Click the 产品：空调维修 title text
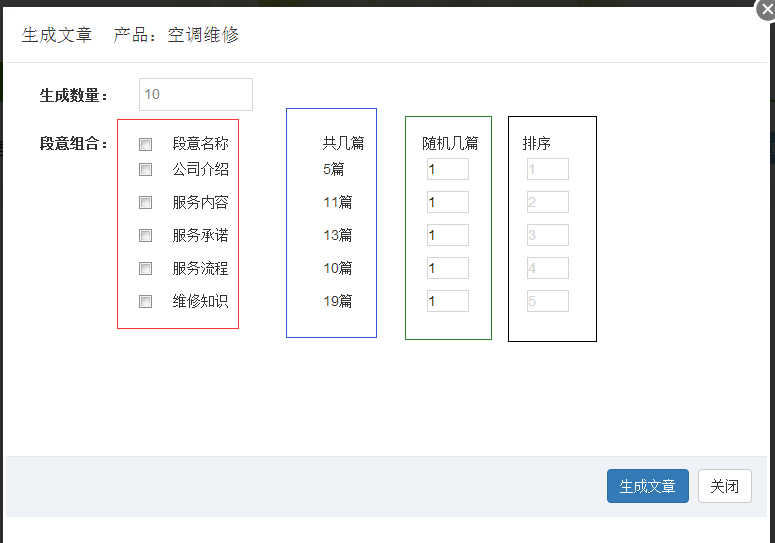Screen dimensions: 775x543 (176, 35)
